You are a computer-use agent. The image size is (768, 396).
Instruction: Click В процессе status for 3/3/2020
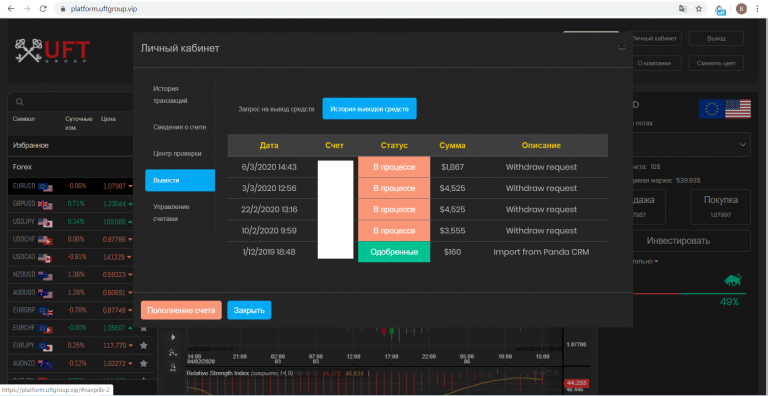[394, 188]
